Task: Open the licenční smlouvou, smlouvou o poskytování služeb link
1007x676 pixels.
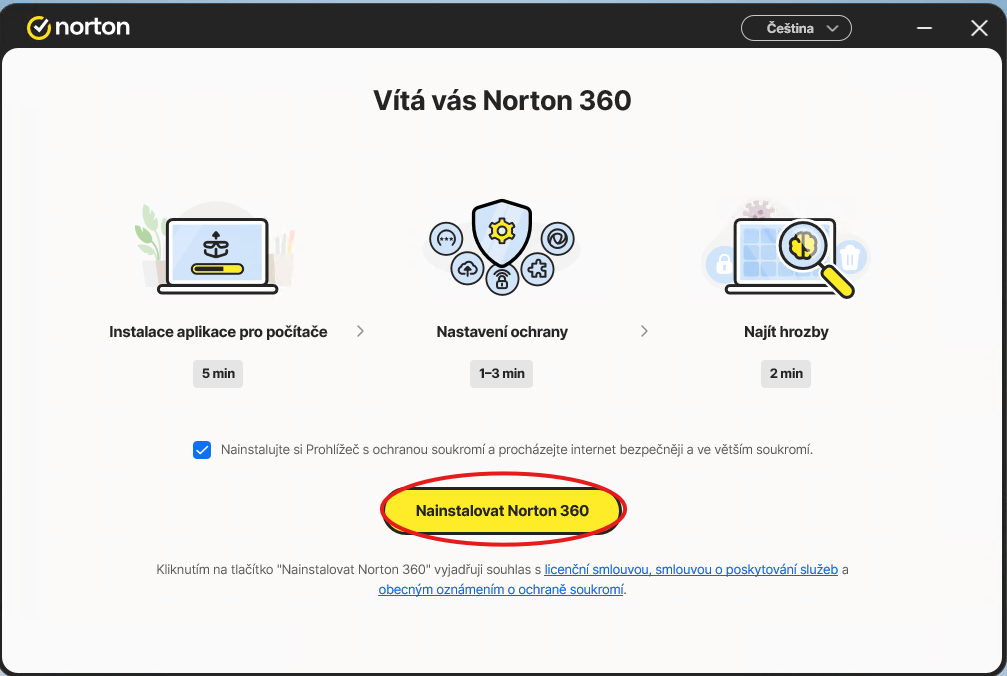Action: click(x=691, y=569)
